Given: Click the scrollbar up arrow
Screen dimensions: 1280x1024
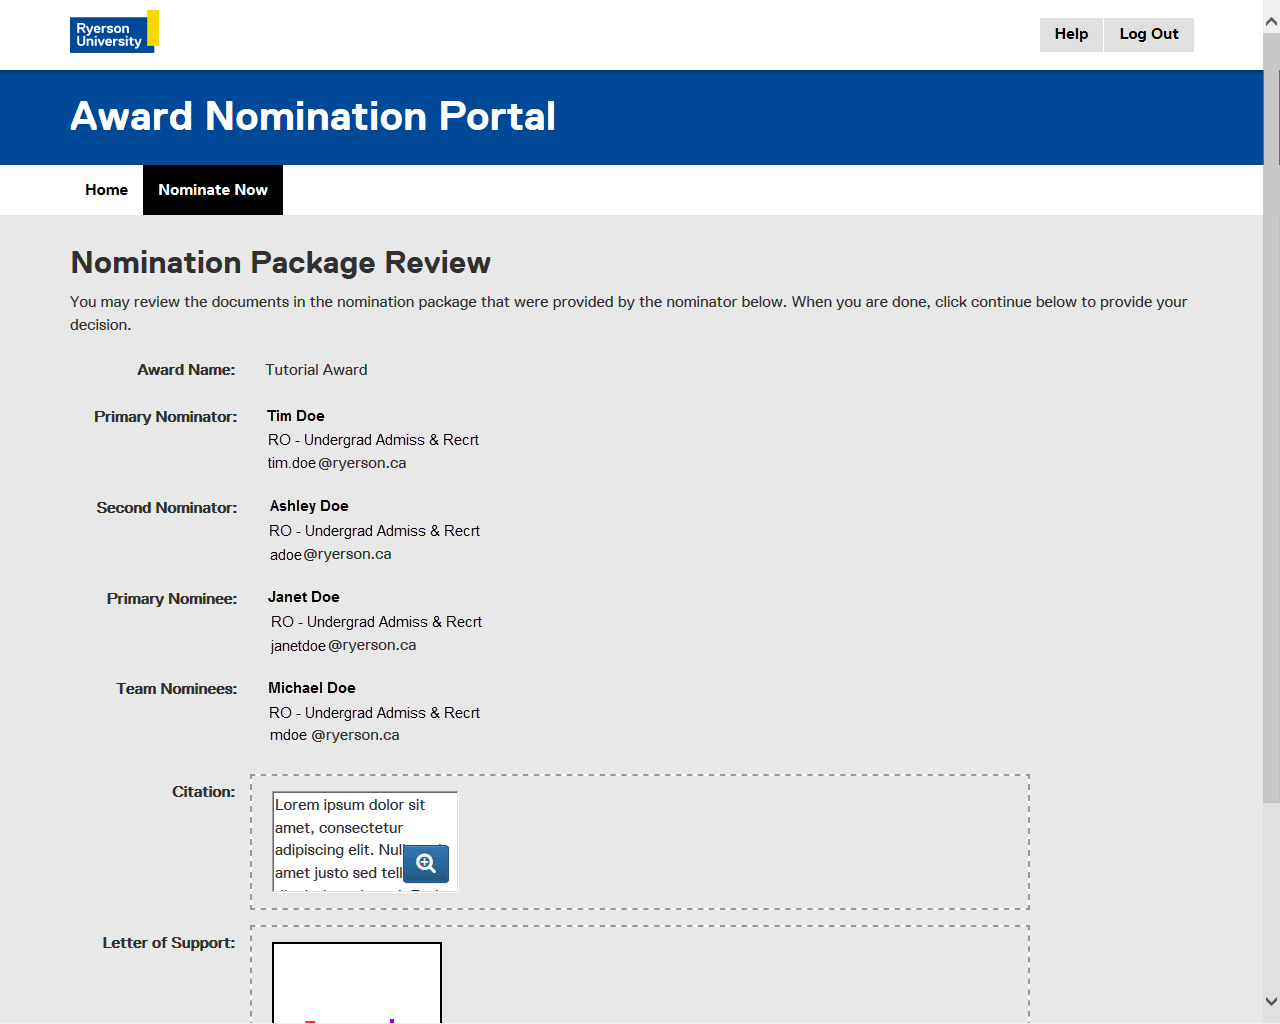Looking at the screenshot, I should [x=1271, y=21].
